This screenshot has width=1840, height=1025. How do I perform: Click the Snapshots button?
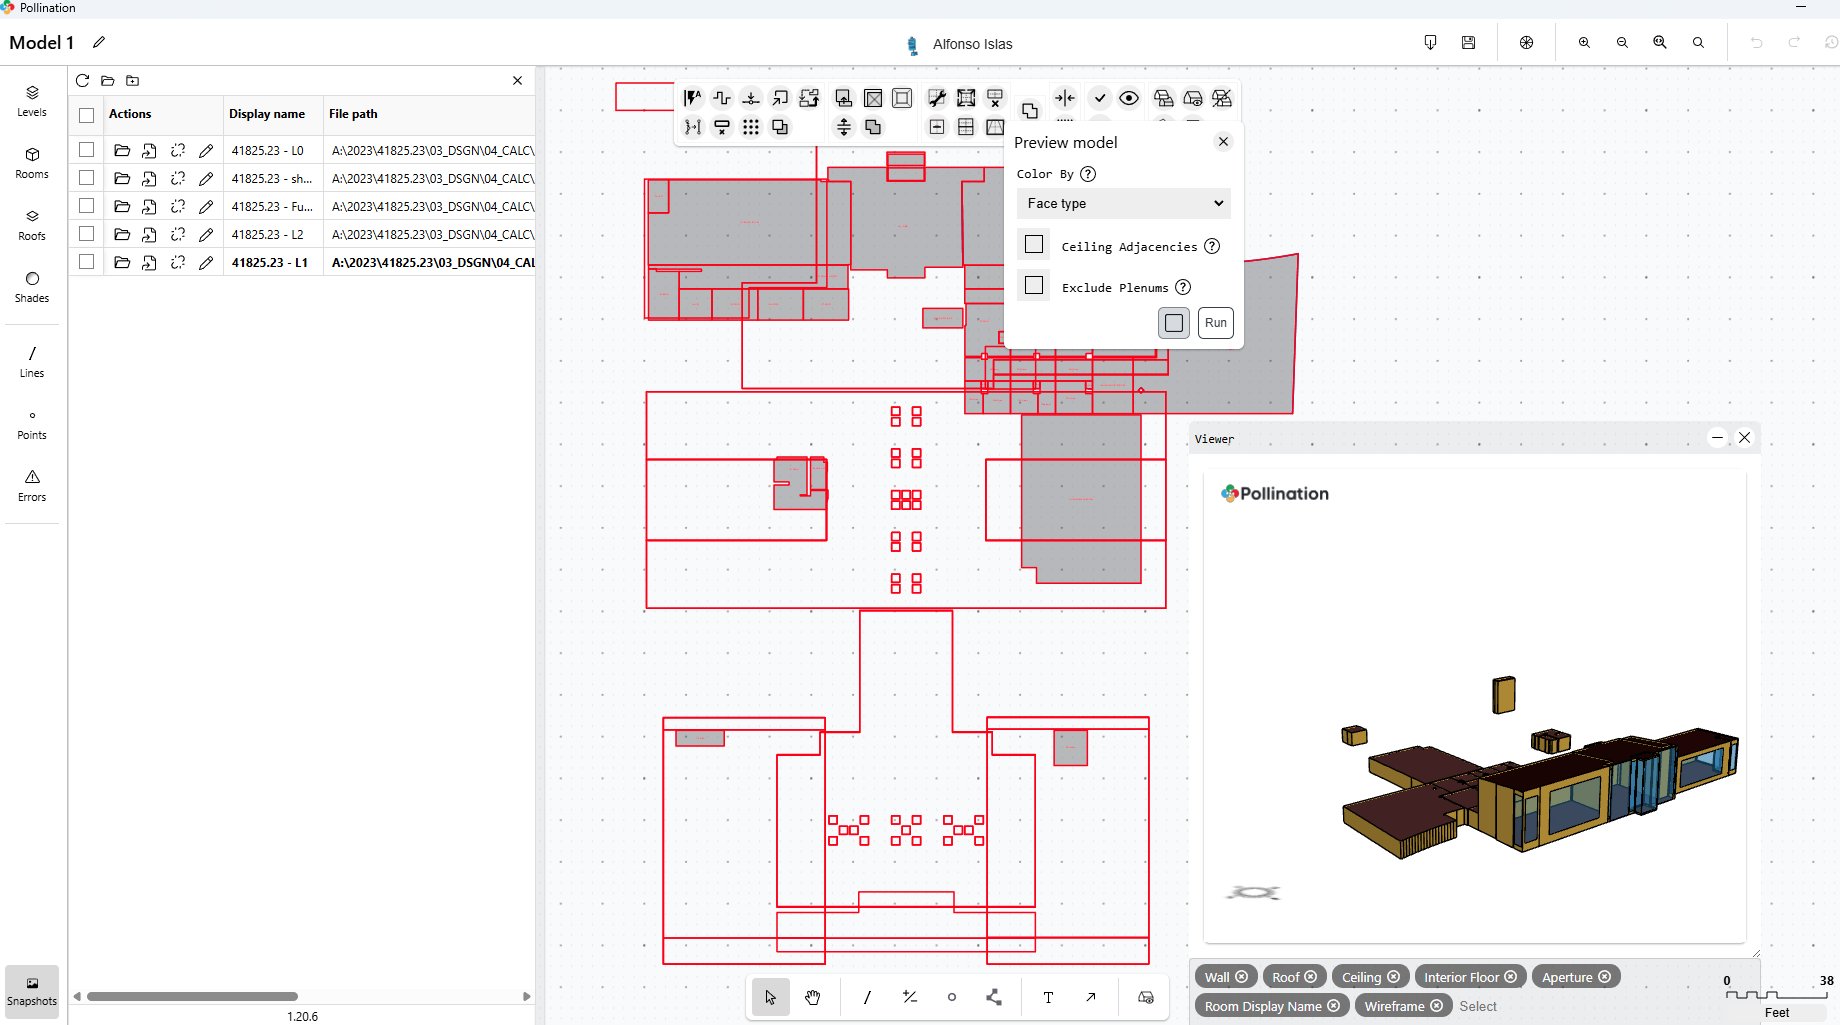32,990
